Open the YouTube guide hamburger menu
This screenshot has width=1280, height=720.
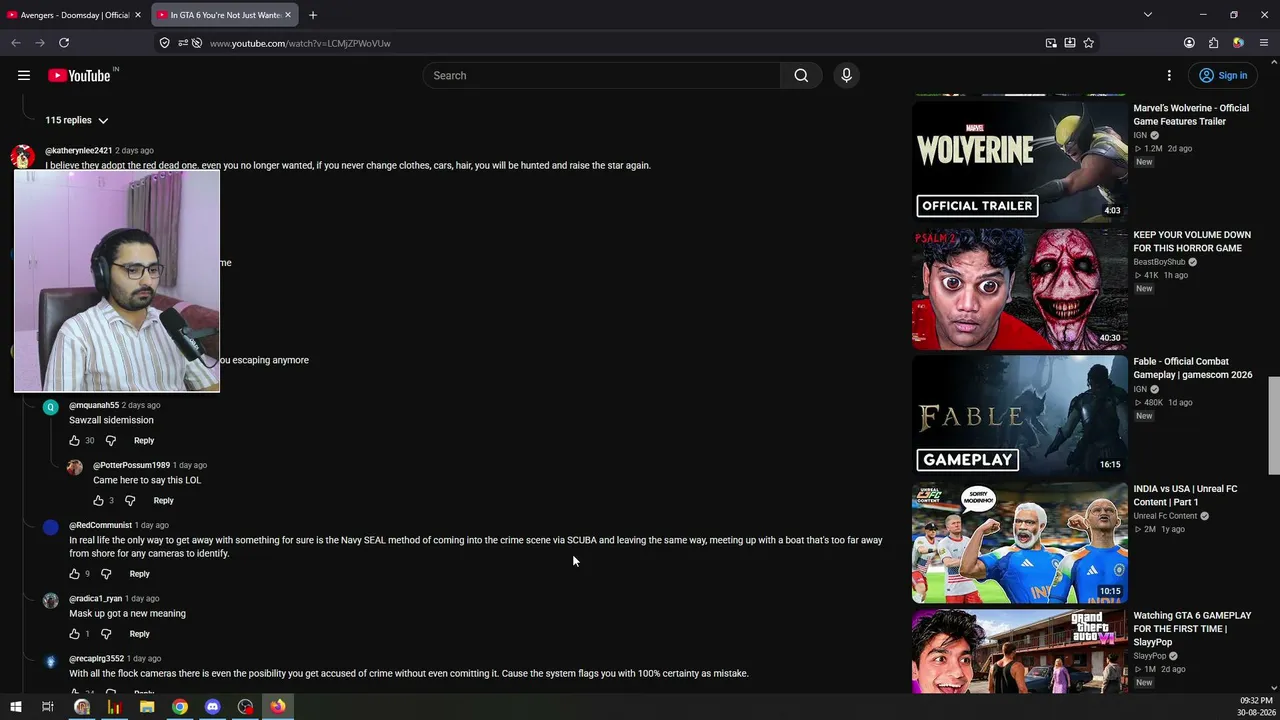click(24, 75)
